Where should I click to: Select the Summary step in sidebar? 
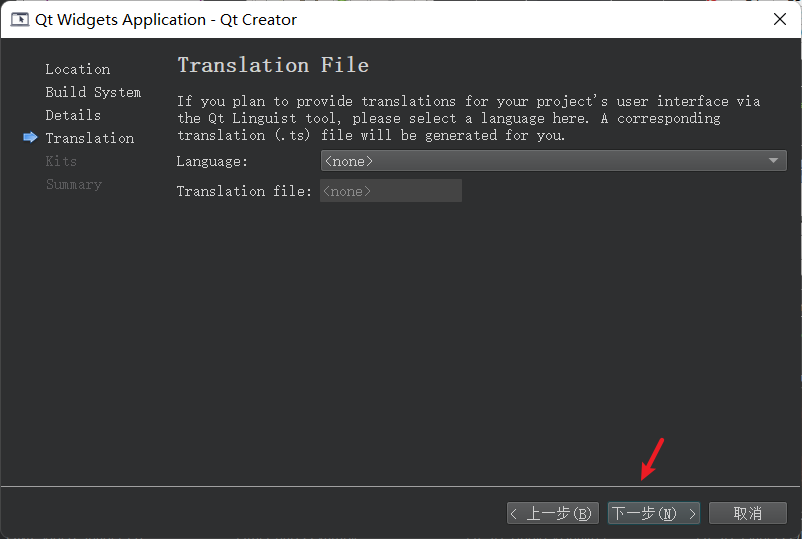74,184
